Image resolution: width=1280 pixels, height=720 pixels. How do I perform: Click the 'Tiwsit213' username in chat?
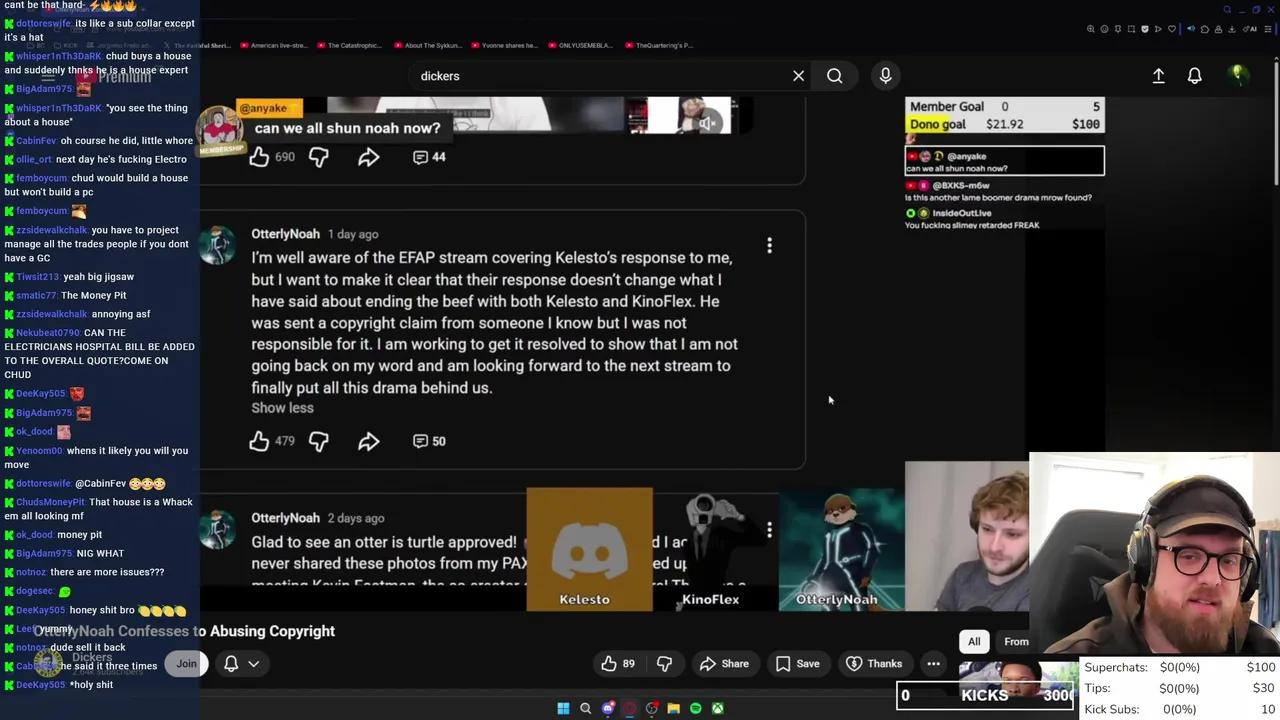tap(37, 277)
